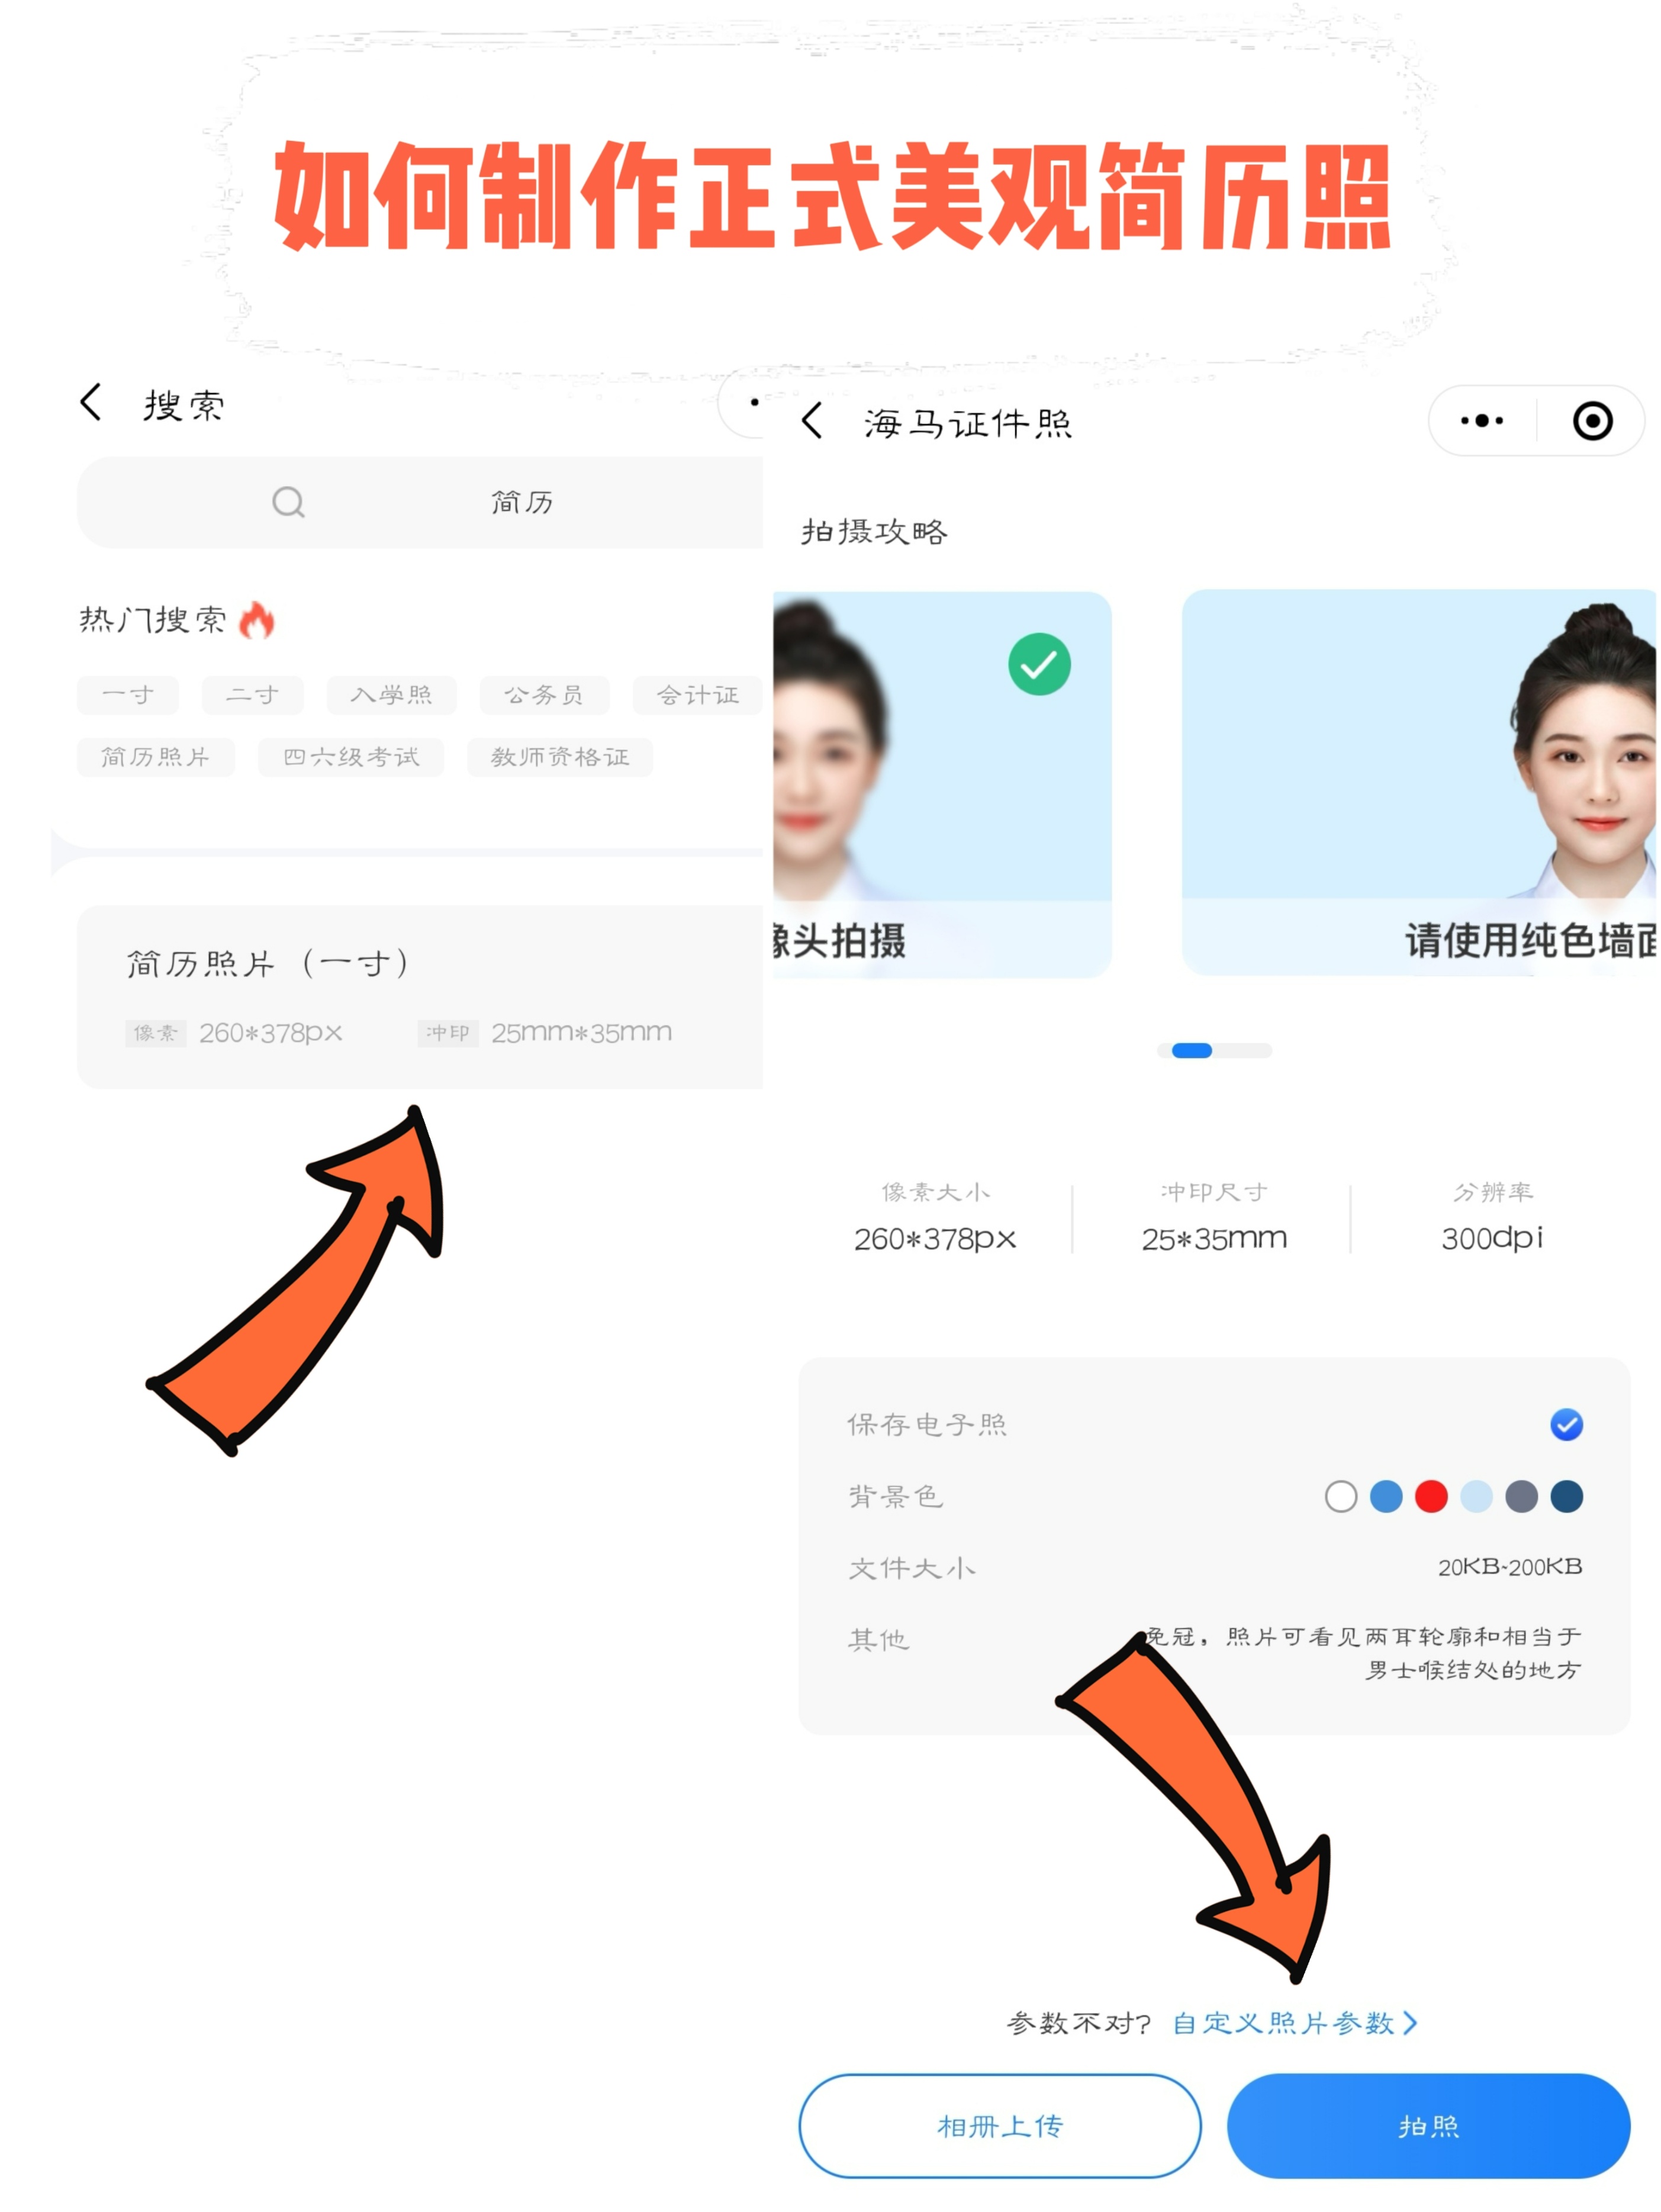
Task: Tap the mini-program exit circle icon
Action: coord(1592,421)
